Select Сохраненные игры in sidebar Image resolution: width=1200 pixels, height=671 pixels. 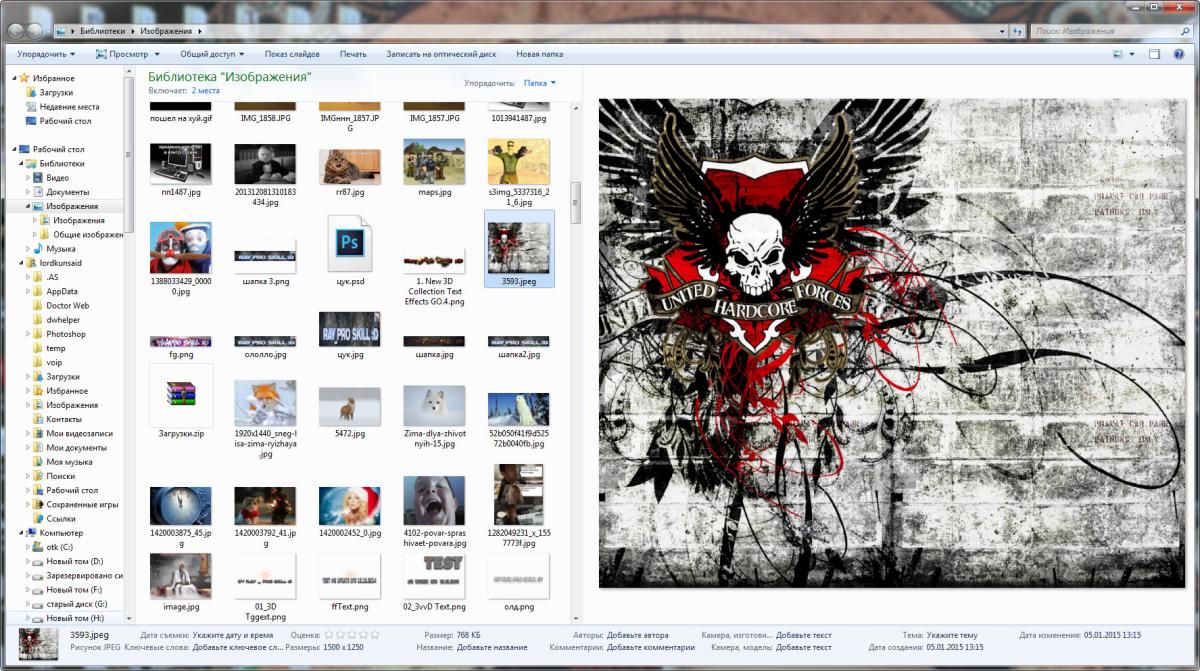(x=82, y=504)
